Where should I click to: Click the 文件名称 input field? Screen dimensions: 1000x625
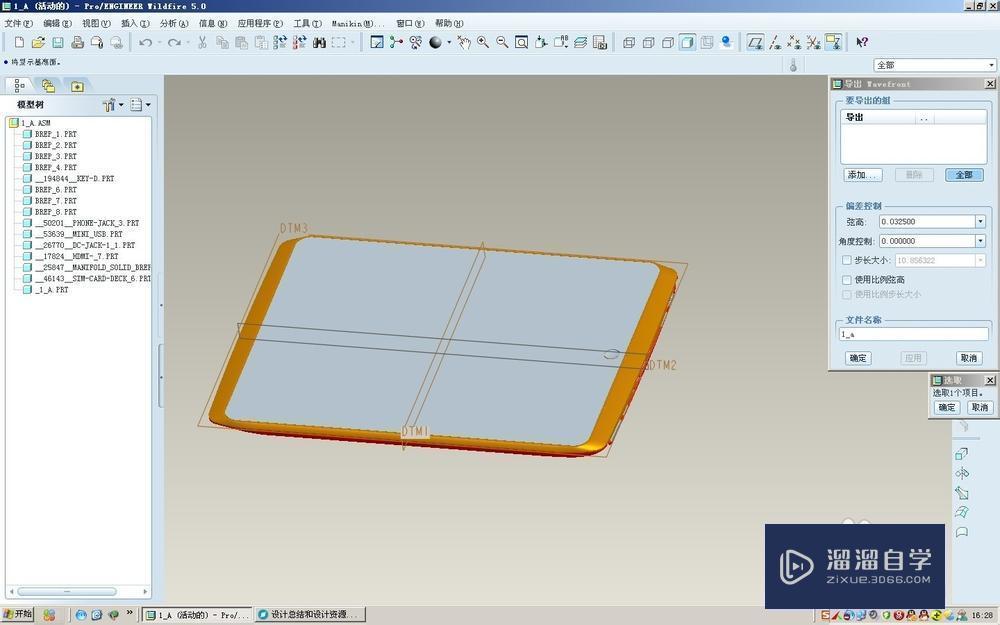point(913,335)
